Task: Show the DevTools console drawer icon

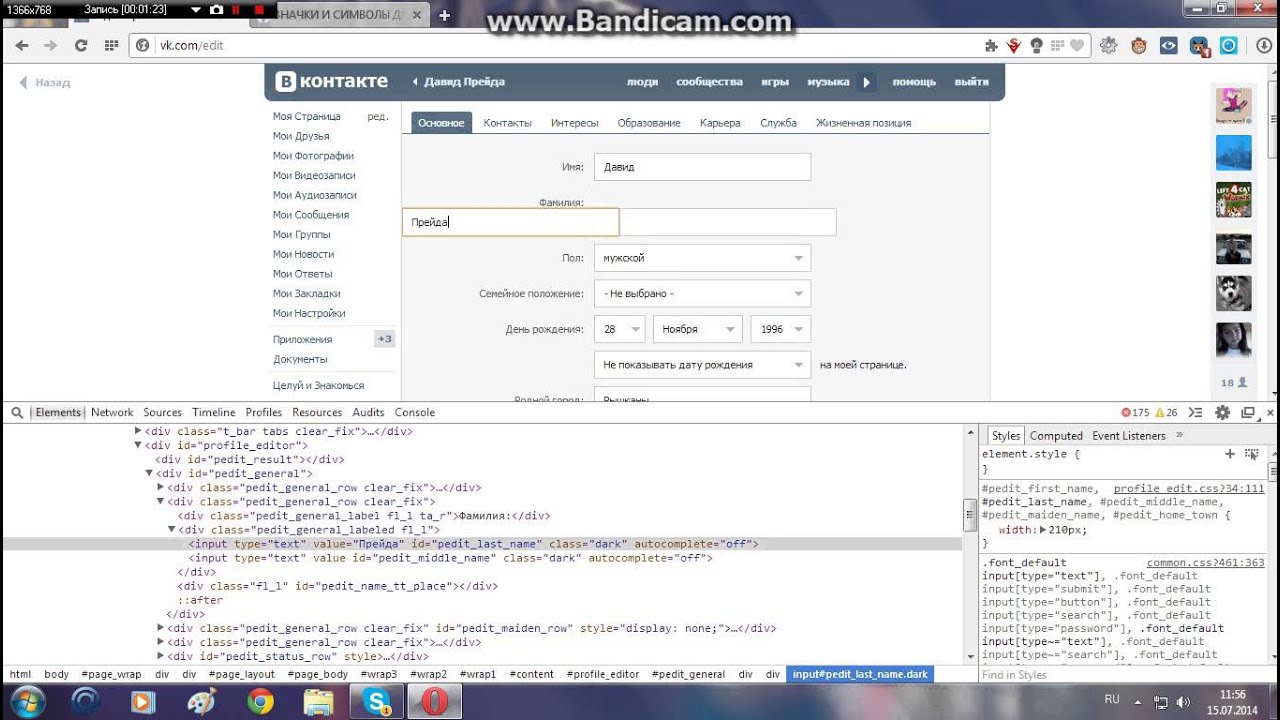Action: pos(1194,412)
